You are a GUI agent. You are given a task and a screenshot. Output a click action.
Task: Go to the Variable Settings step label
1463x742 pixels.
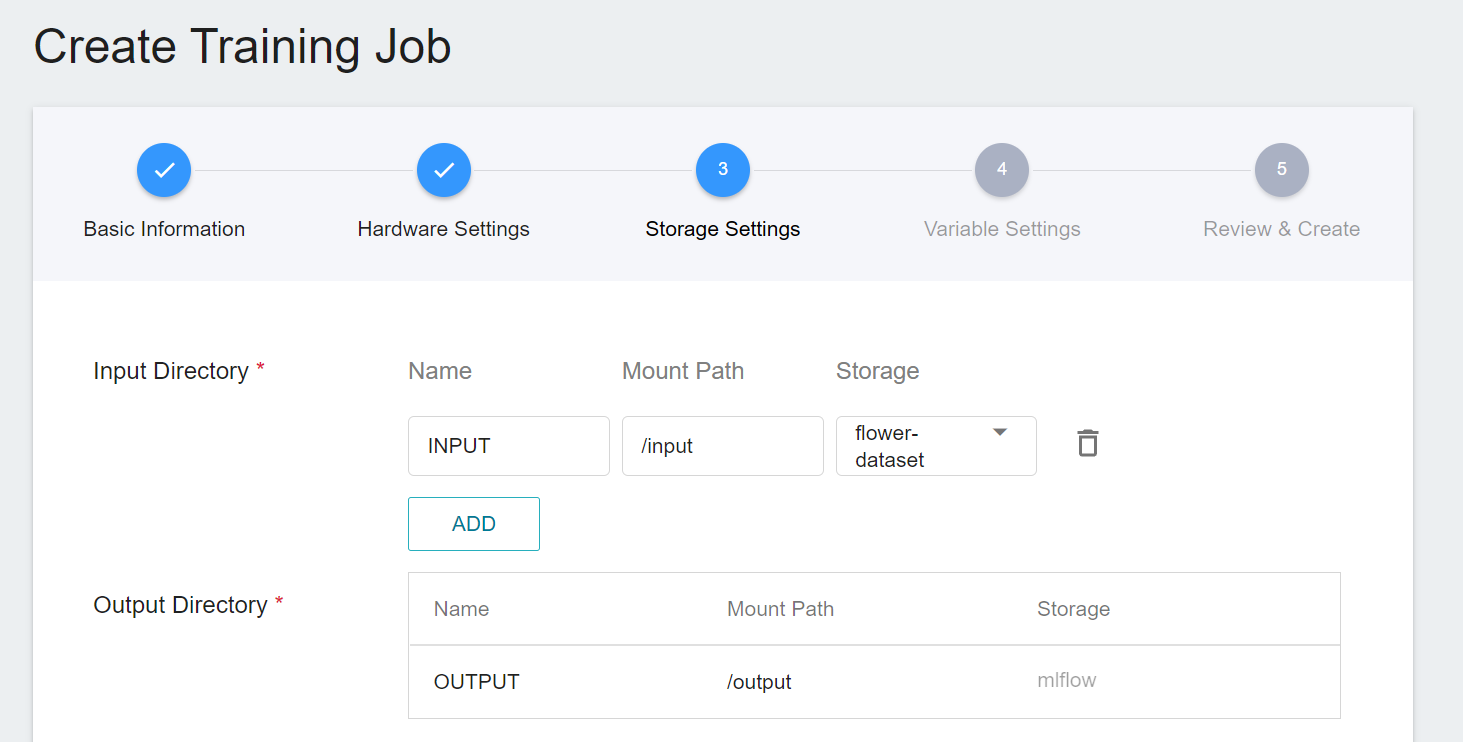pos(1002,229)
